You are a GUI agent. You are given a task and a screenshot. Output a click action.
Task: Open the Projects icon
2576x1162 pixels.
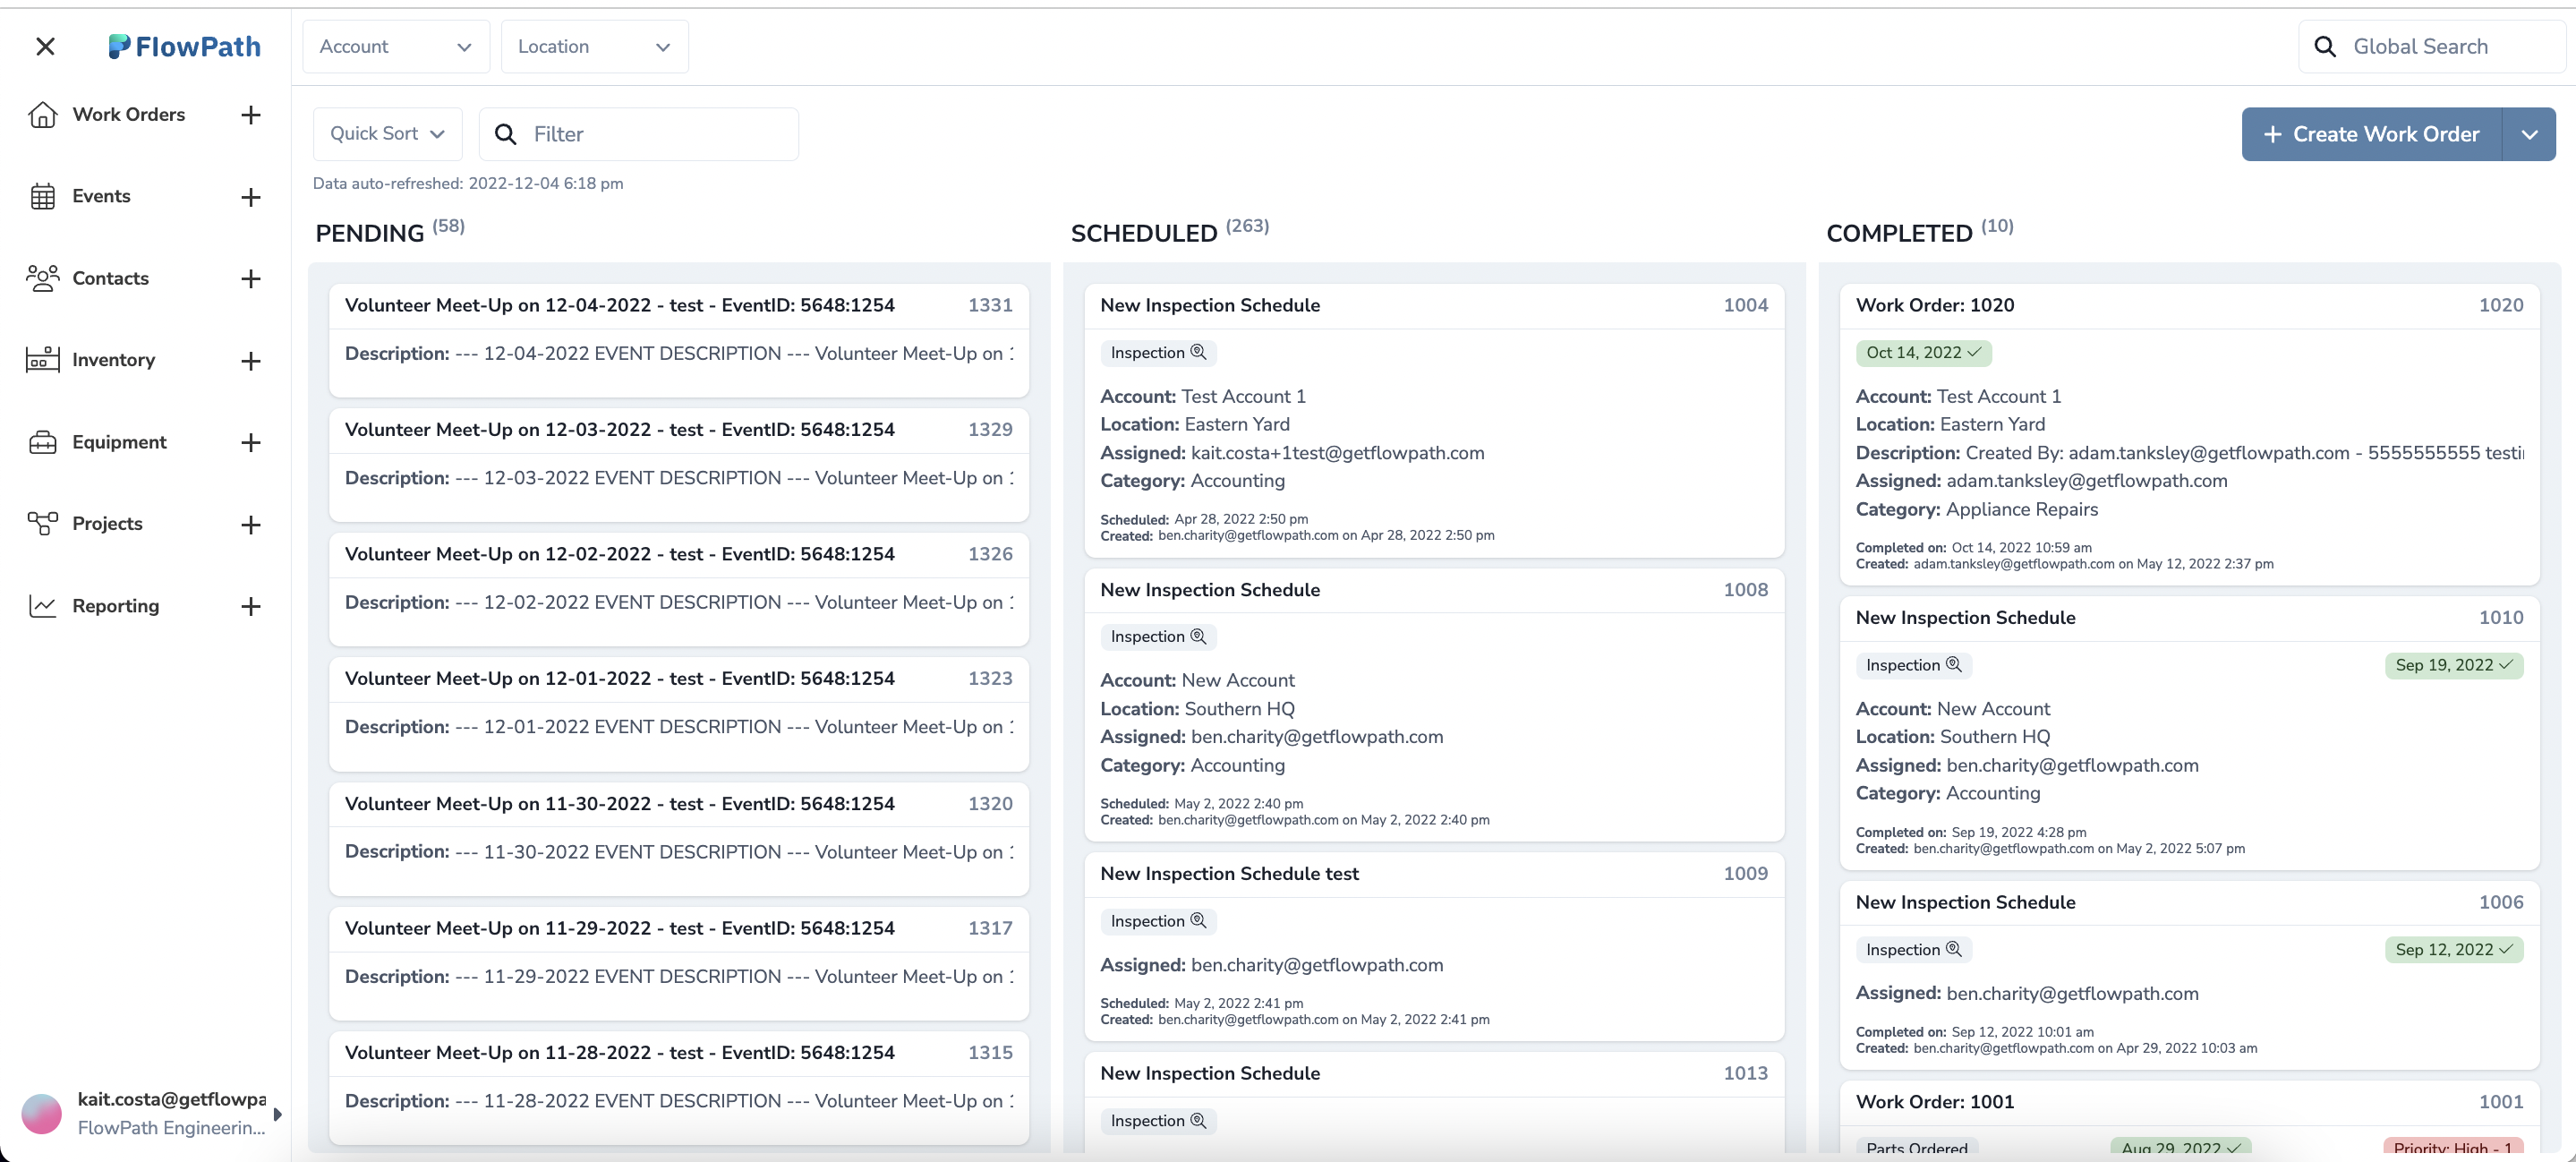pos(42,523)
